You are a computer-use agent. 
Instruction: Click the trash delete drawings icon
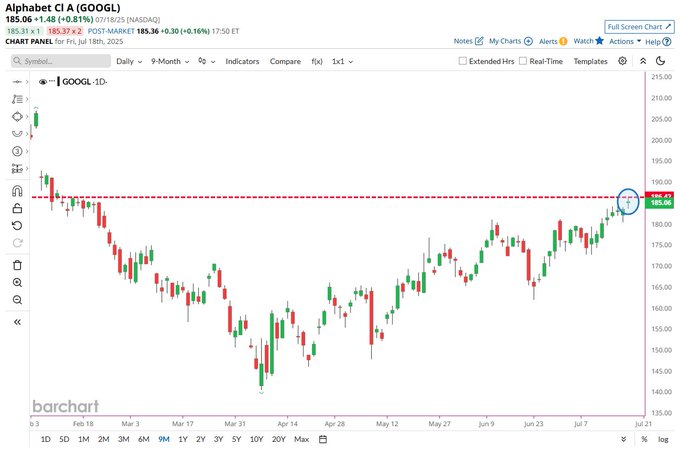[x=17, y=265]
